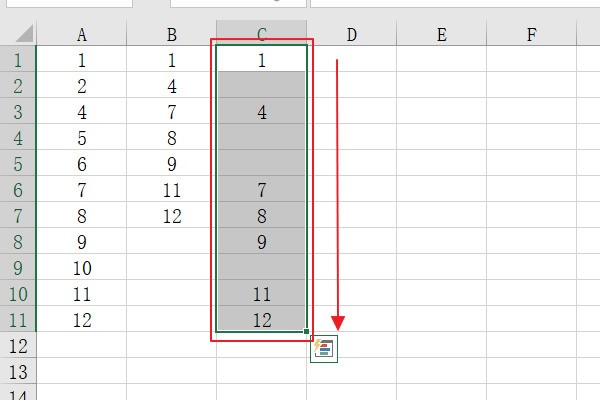This screenshot has width=600, height=400.
Task: Click cell C1 containing 1
Action: point(261,60)
